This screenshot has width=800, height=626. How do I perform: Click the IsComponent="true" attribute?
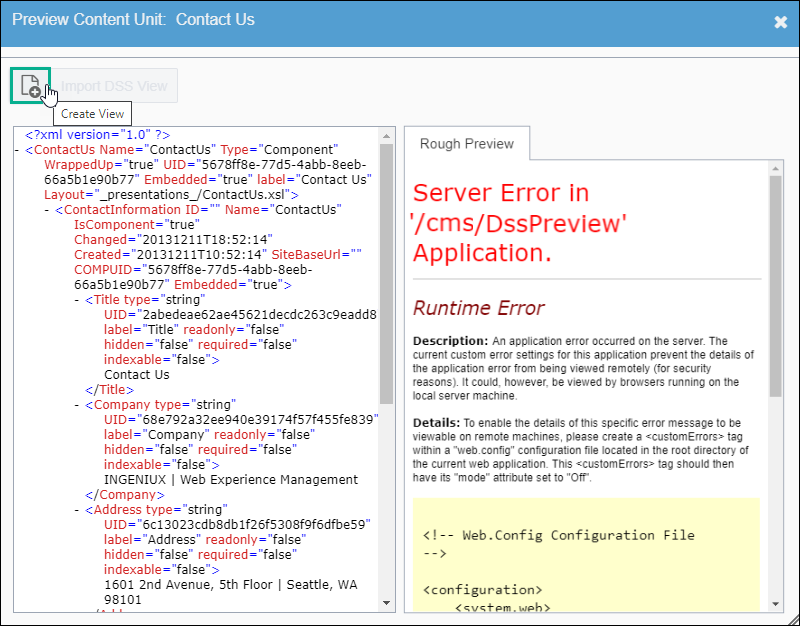click(137, 224)
